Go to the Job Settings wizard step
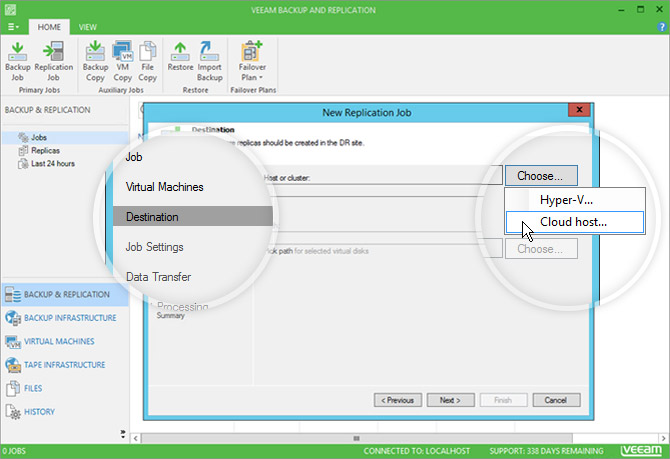Viewport: 670px width, 459px height. point(154,247)
